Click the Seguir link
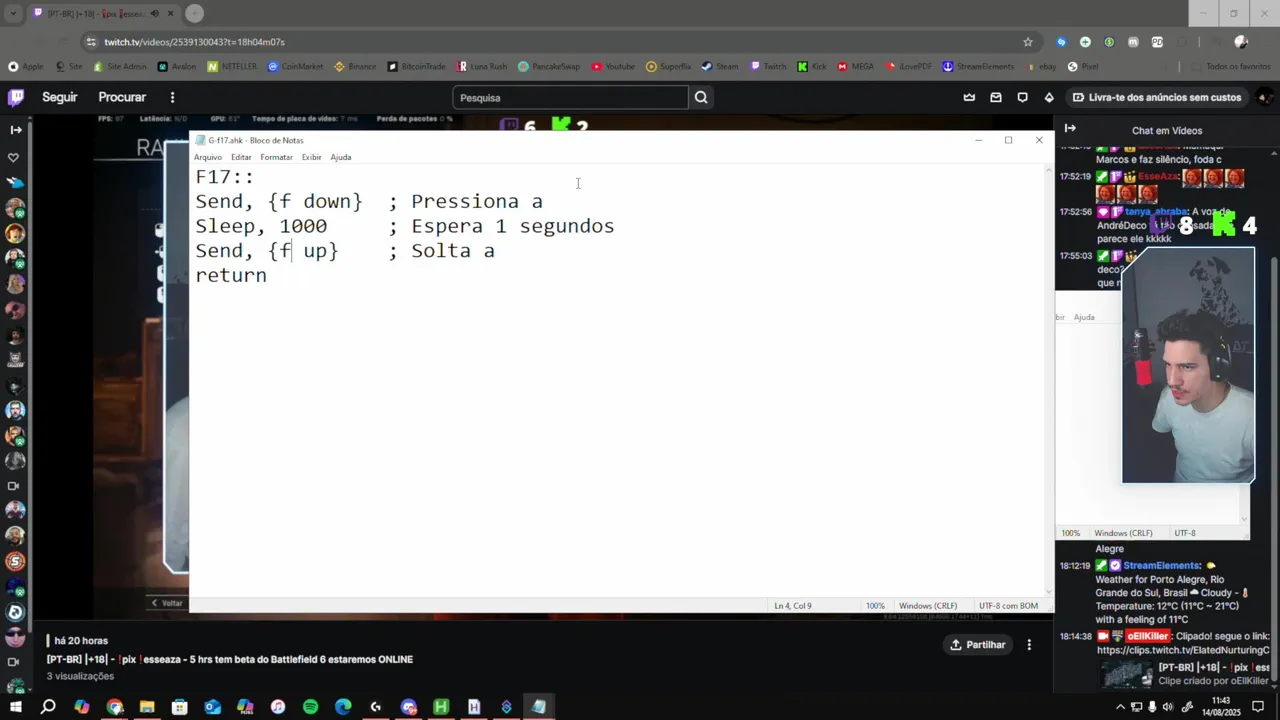The image size is (1280, 720). [x=60, y=97]
